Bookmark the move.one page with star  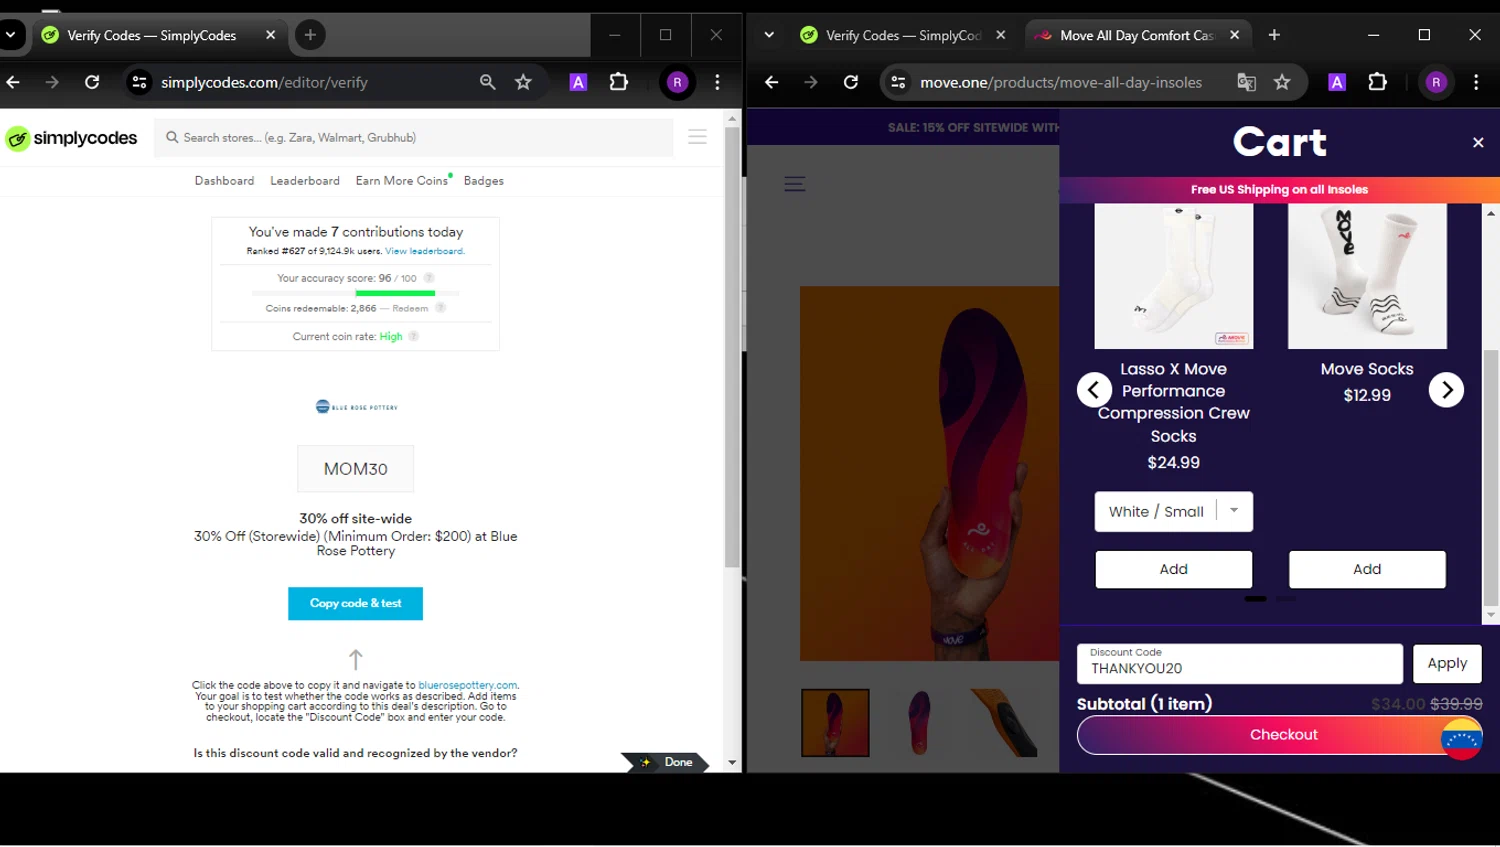(1282, 82)
